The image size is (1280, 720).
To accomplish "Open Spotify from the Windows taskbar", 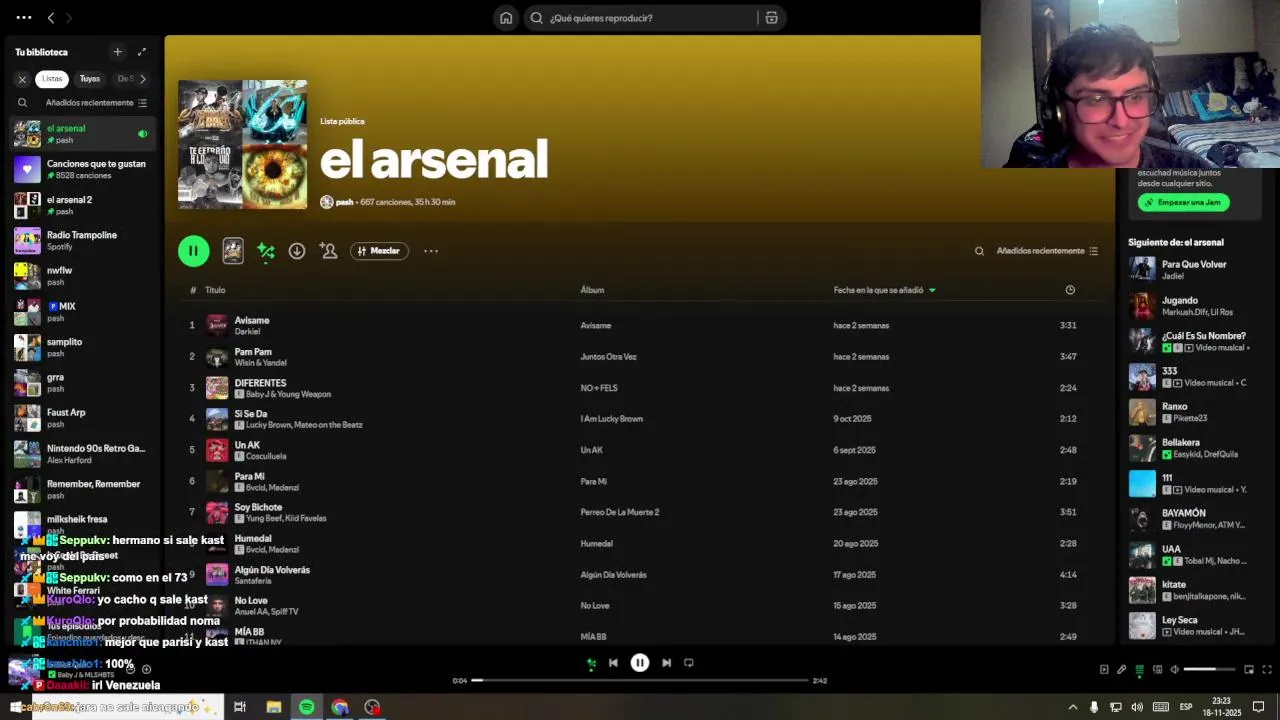I will tap(306, 707).
